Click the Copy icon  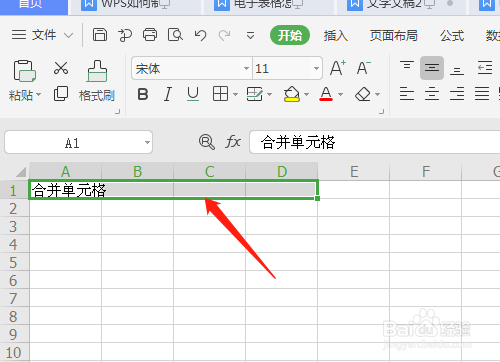pyautogui.click(x=61, y=94)
